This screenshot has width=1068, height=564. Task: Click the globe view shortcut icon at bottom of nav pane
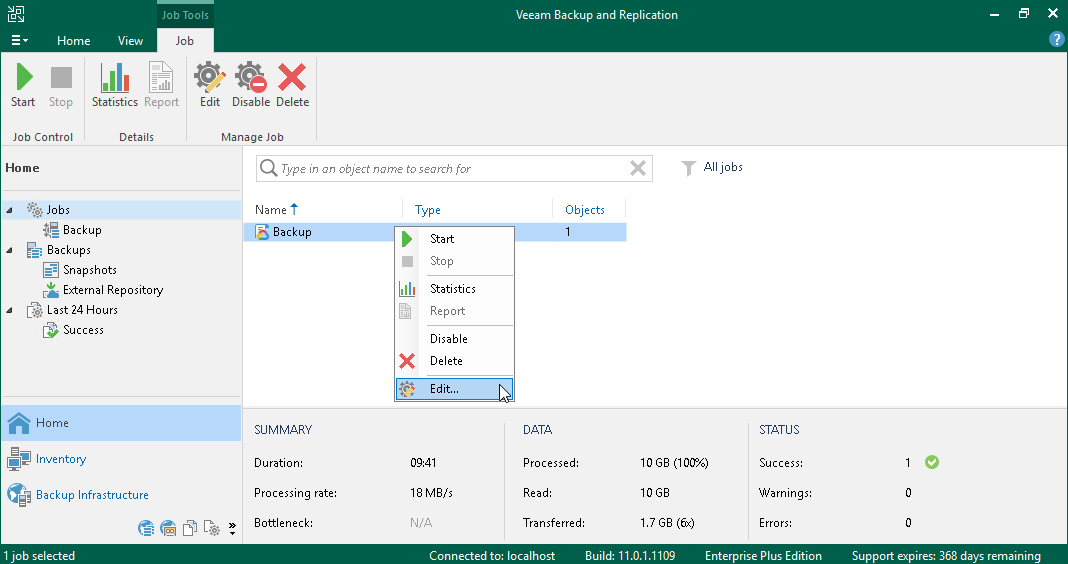pos(146,528)
